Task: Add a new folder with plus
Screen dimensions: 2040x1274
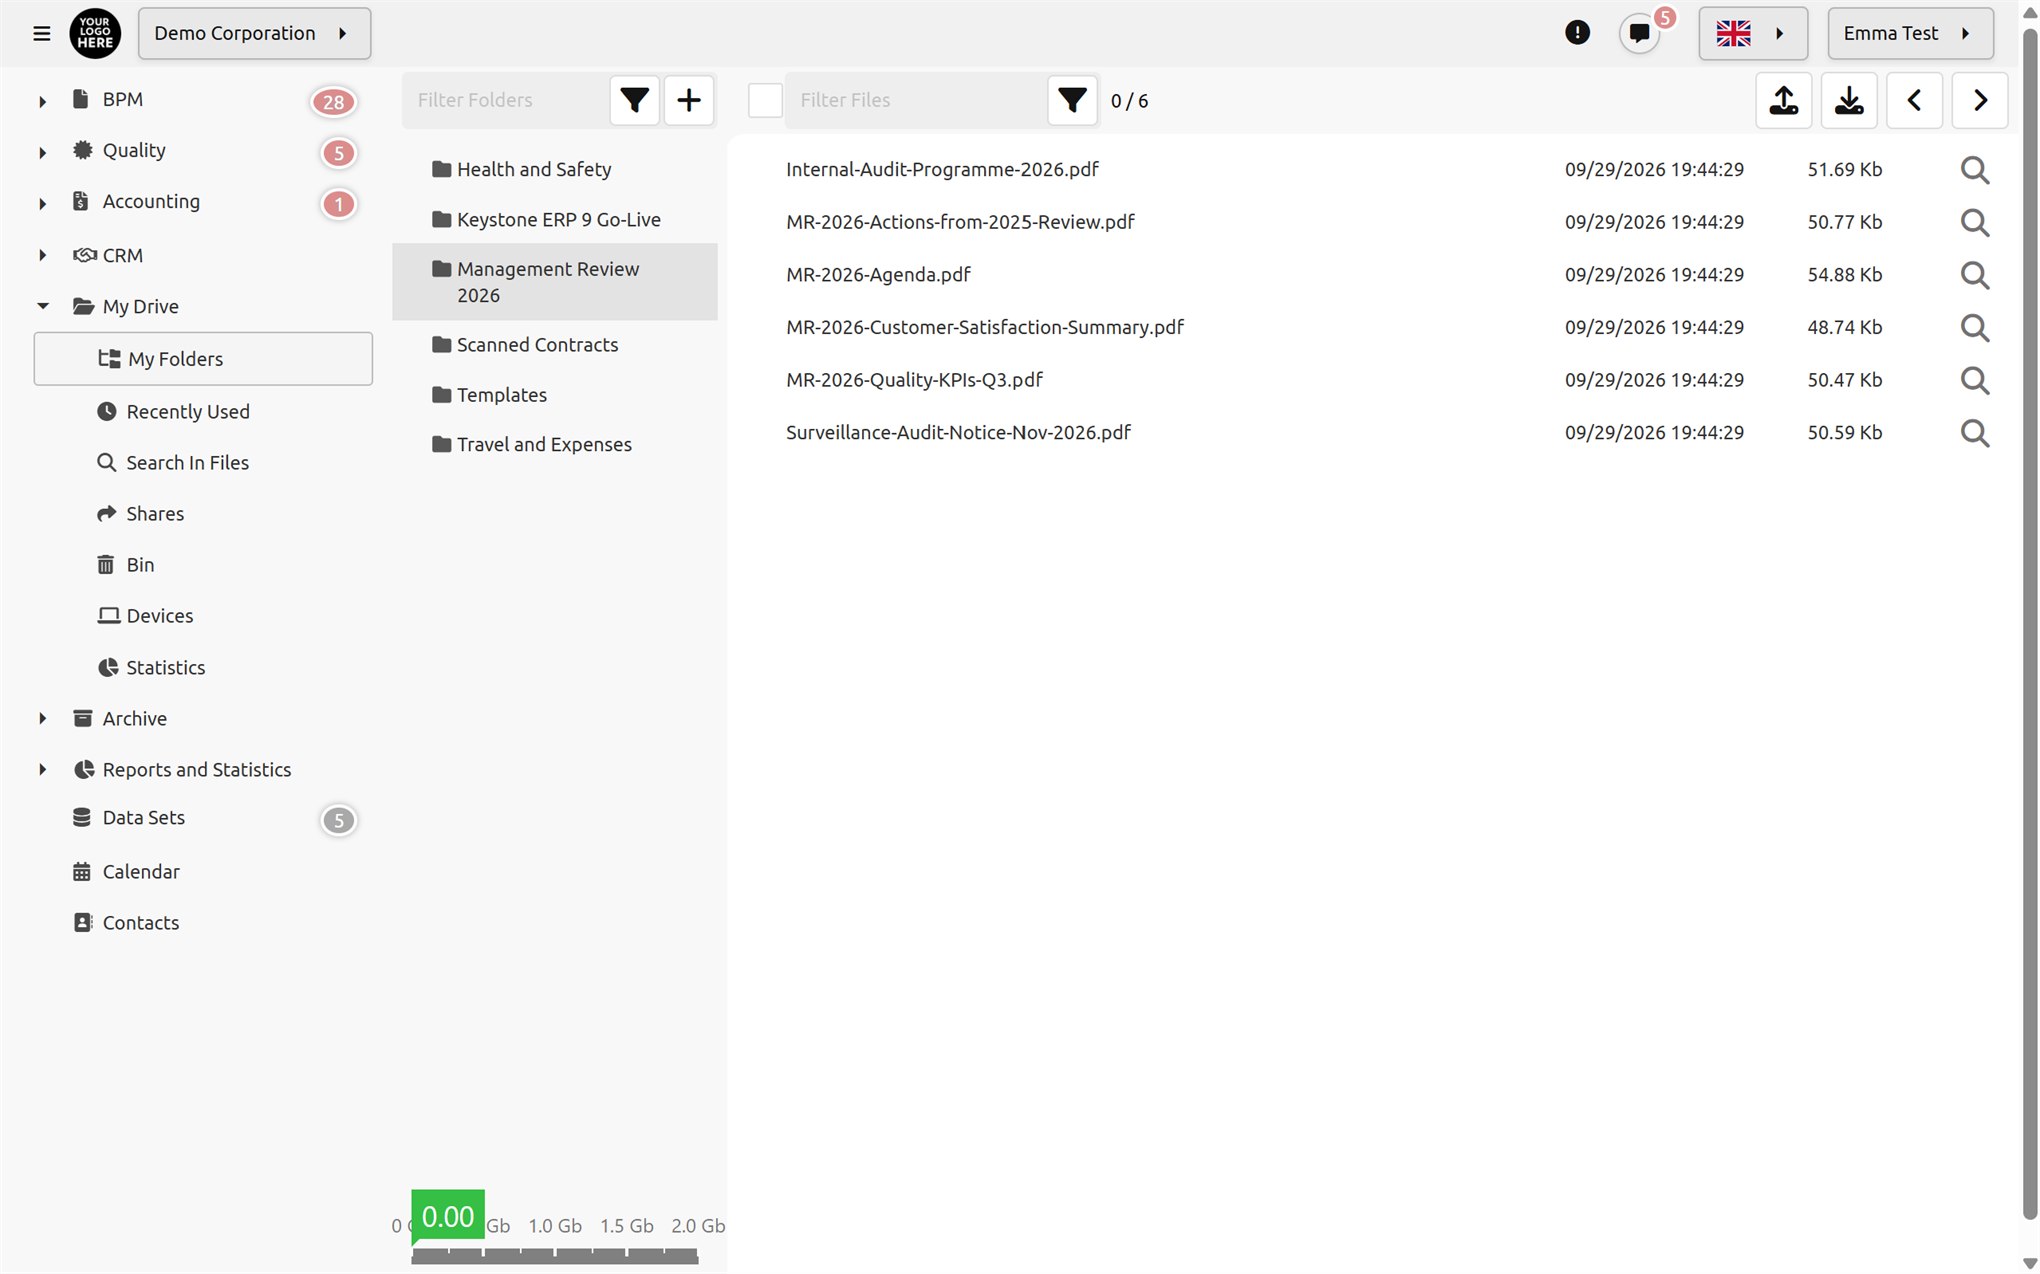Action: point(689,100)
